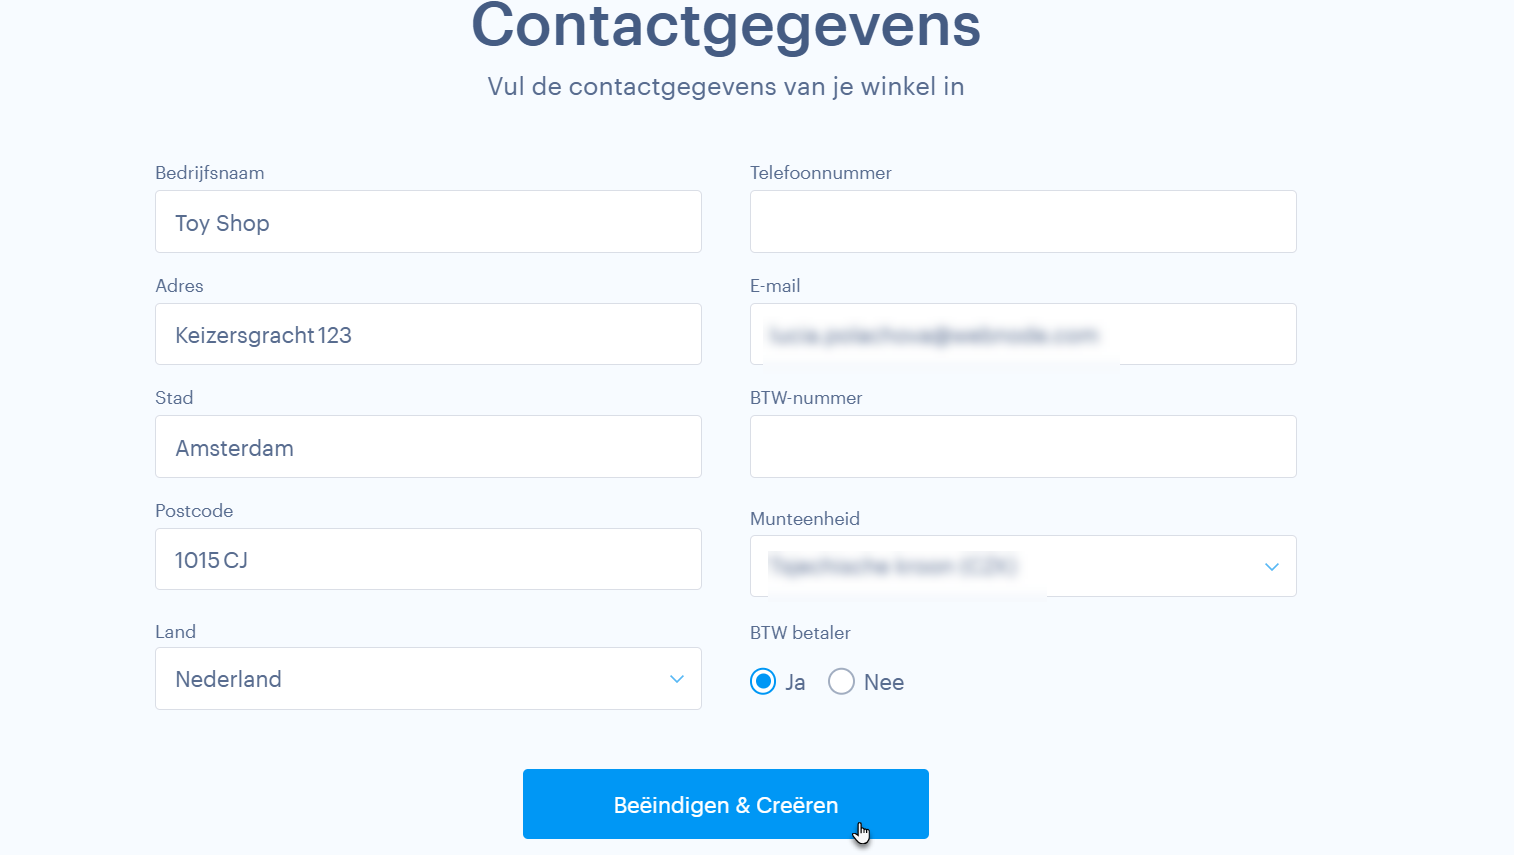Select the Ja radio button

[763, 682]
